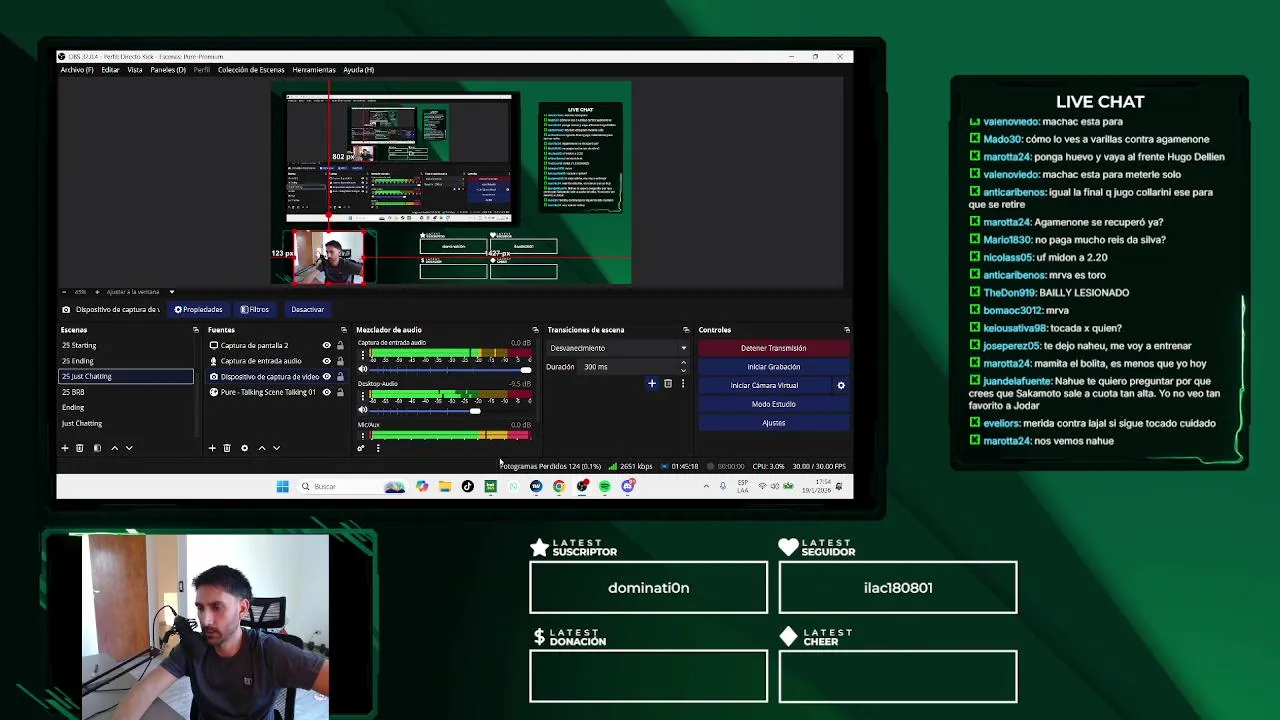This screenshot has width=1280, height=720.
Task: Undock the Escenas panel with its float icon
Action: point(195,330)
